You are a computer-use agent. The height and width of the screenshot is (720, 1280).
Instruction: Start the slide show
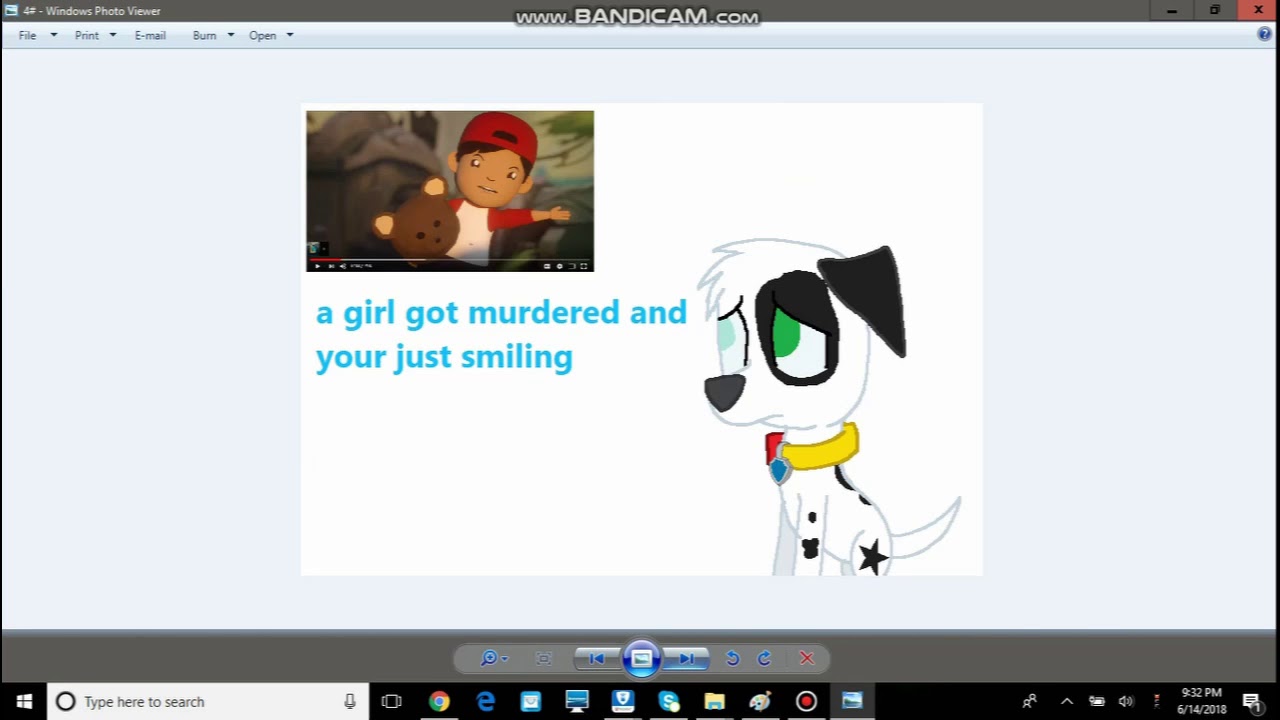click(x=641, y=658)
